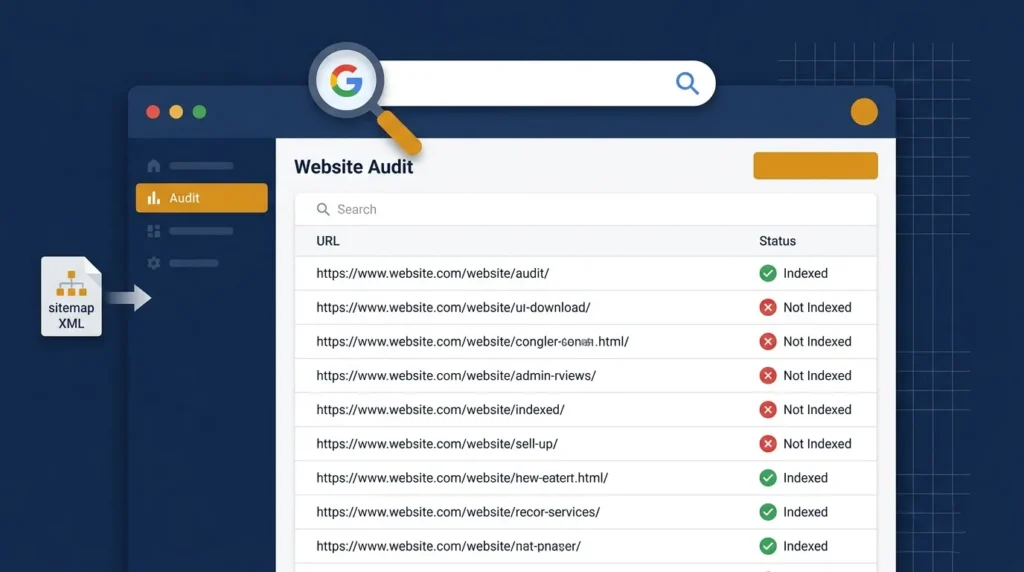Select the Audit item in the sidebar
This screenshot has height=572, width=1024.
pyautogui.click(x=202, y=198)
